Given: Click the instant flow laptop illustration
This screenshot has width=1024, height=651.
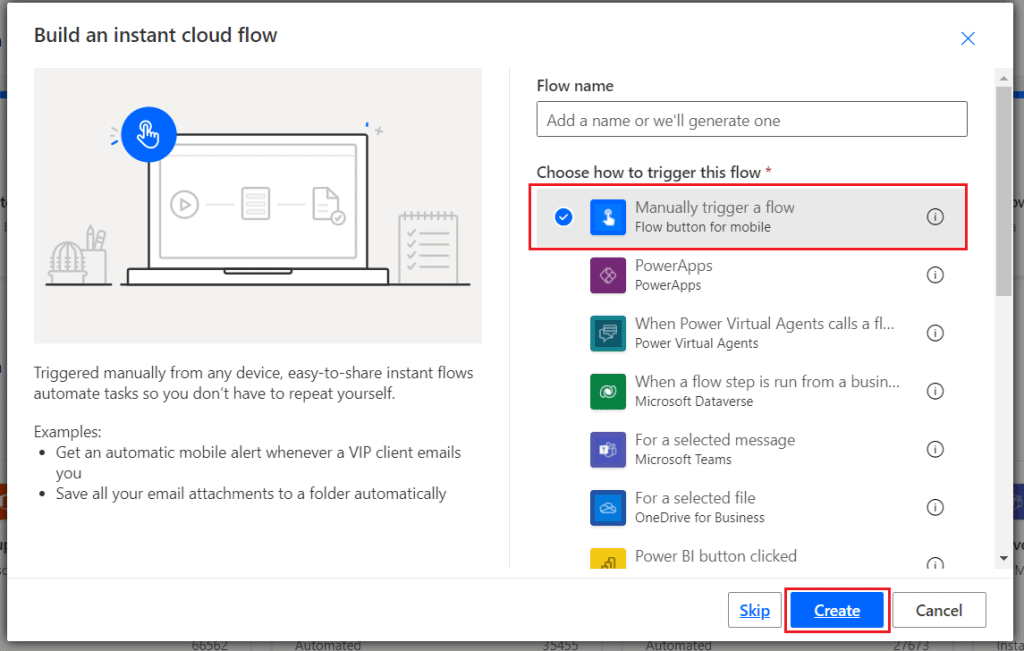Looking at the screenshot, I should point(258,206).
